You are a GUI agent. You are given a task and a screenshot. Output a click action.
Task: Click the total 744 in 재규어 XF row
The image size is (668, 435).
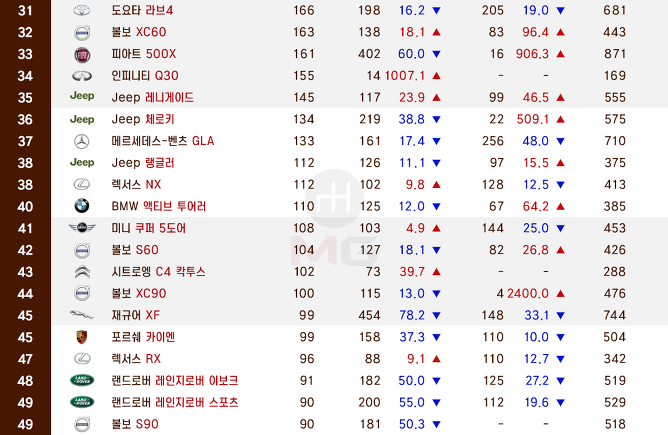[x=614, y=315]
